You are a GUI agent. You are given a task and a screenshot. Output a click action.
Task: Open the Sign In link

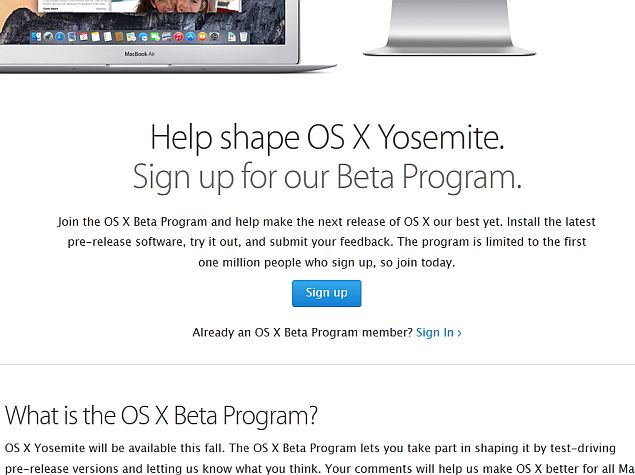(x=435, y=332)
